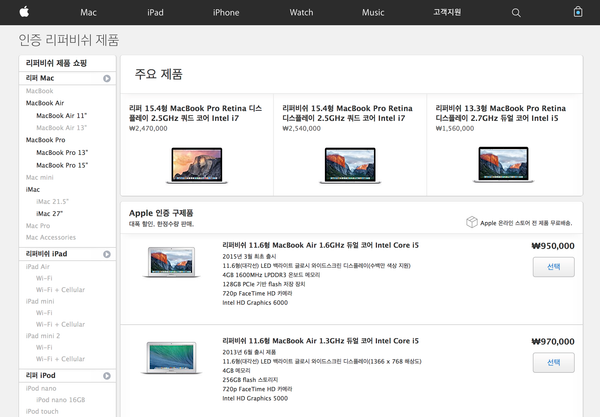This screenshot has height=417, width=600.
Task: Select iPad mini 2 in sidebar
Action: (x=43, y=336)
